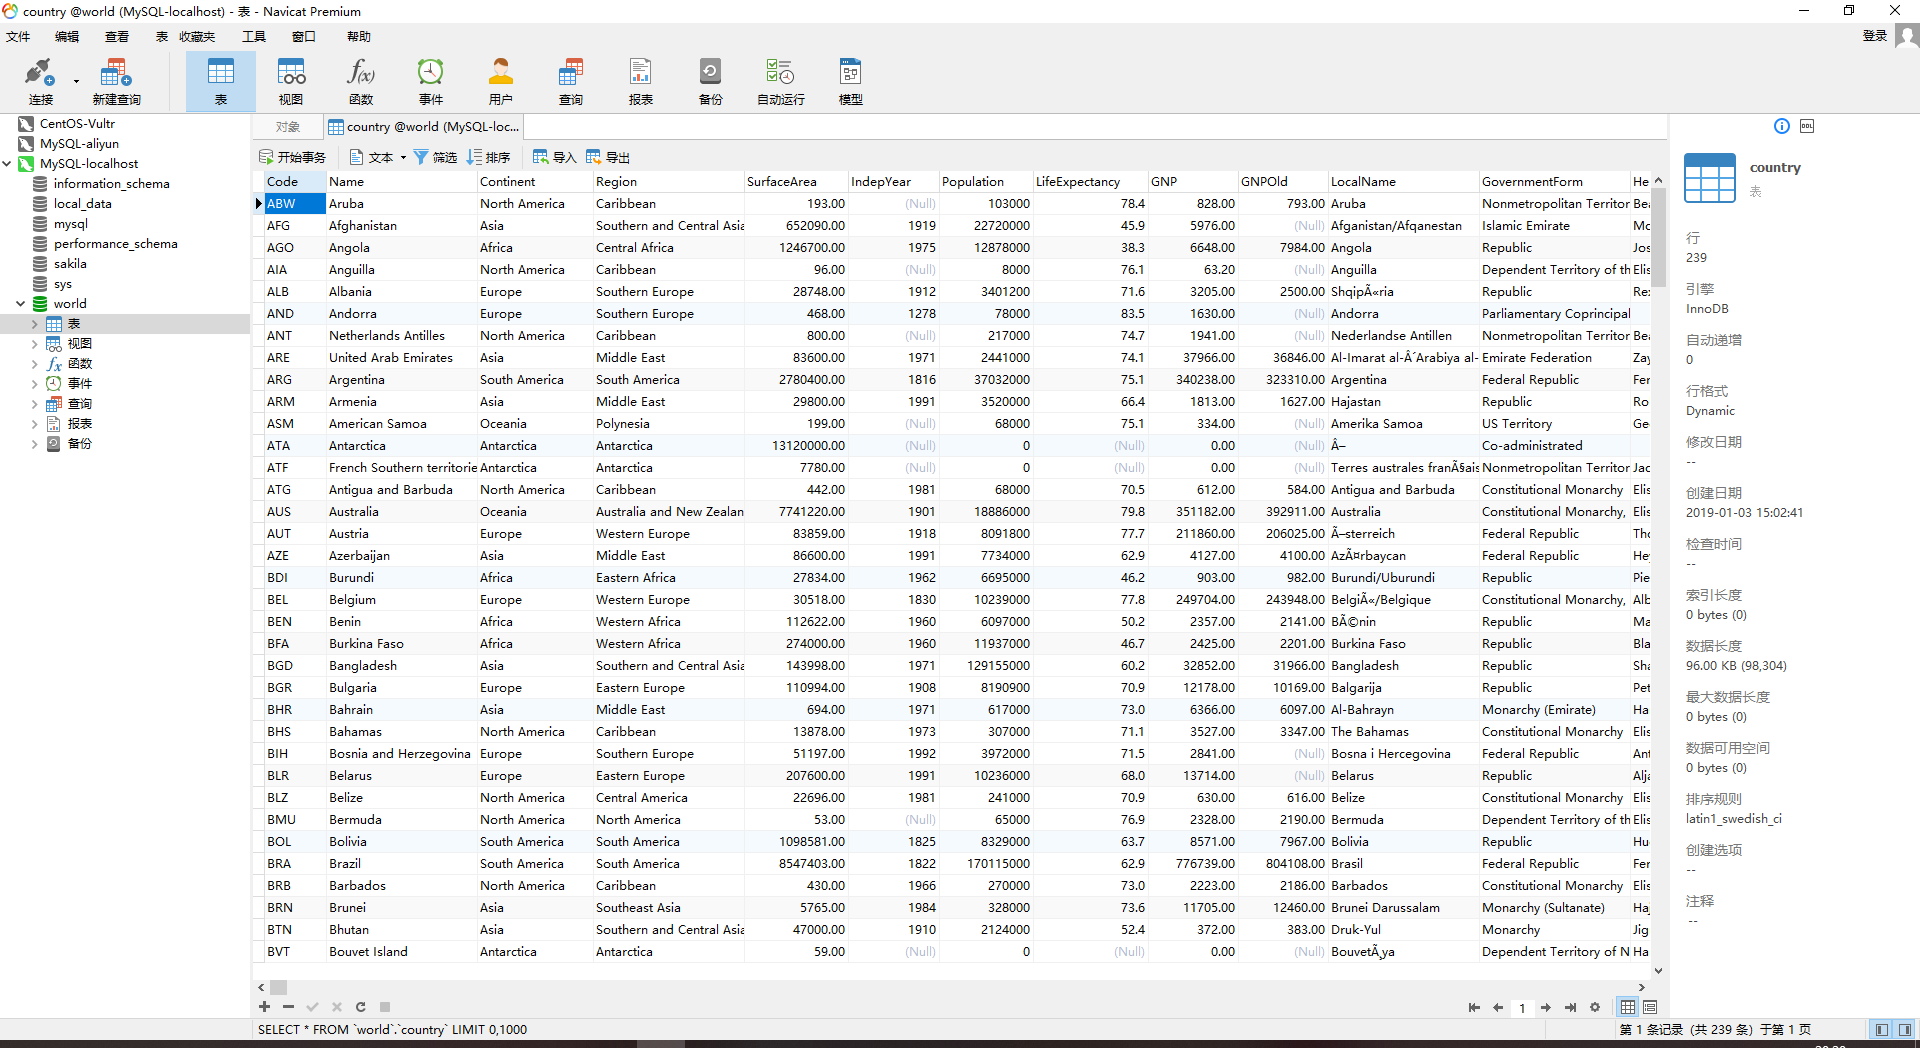The height and width of the screenshot is (1048, 1920).
Task: Expand the 备份 node under world
Action: (34, 444)
